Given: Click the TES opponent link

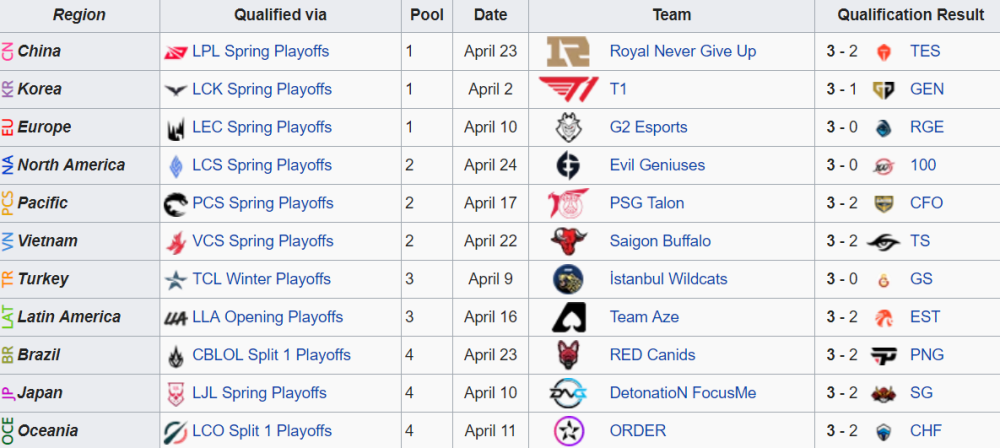Looking at the screenshot, I should (x=925, y=51).
